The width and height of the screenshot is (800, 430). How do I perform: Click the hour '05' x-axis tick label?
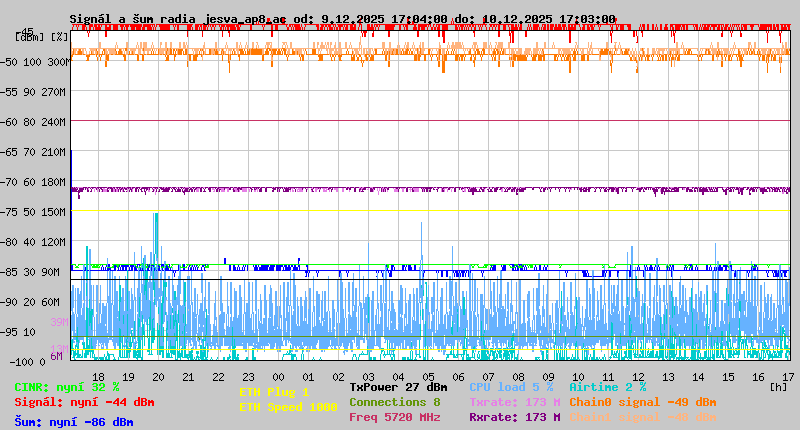click(x=429, y=377)
